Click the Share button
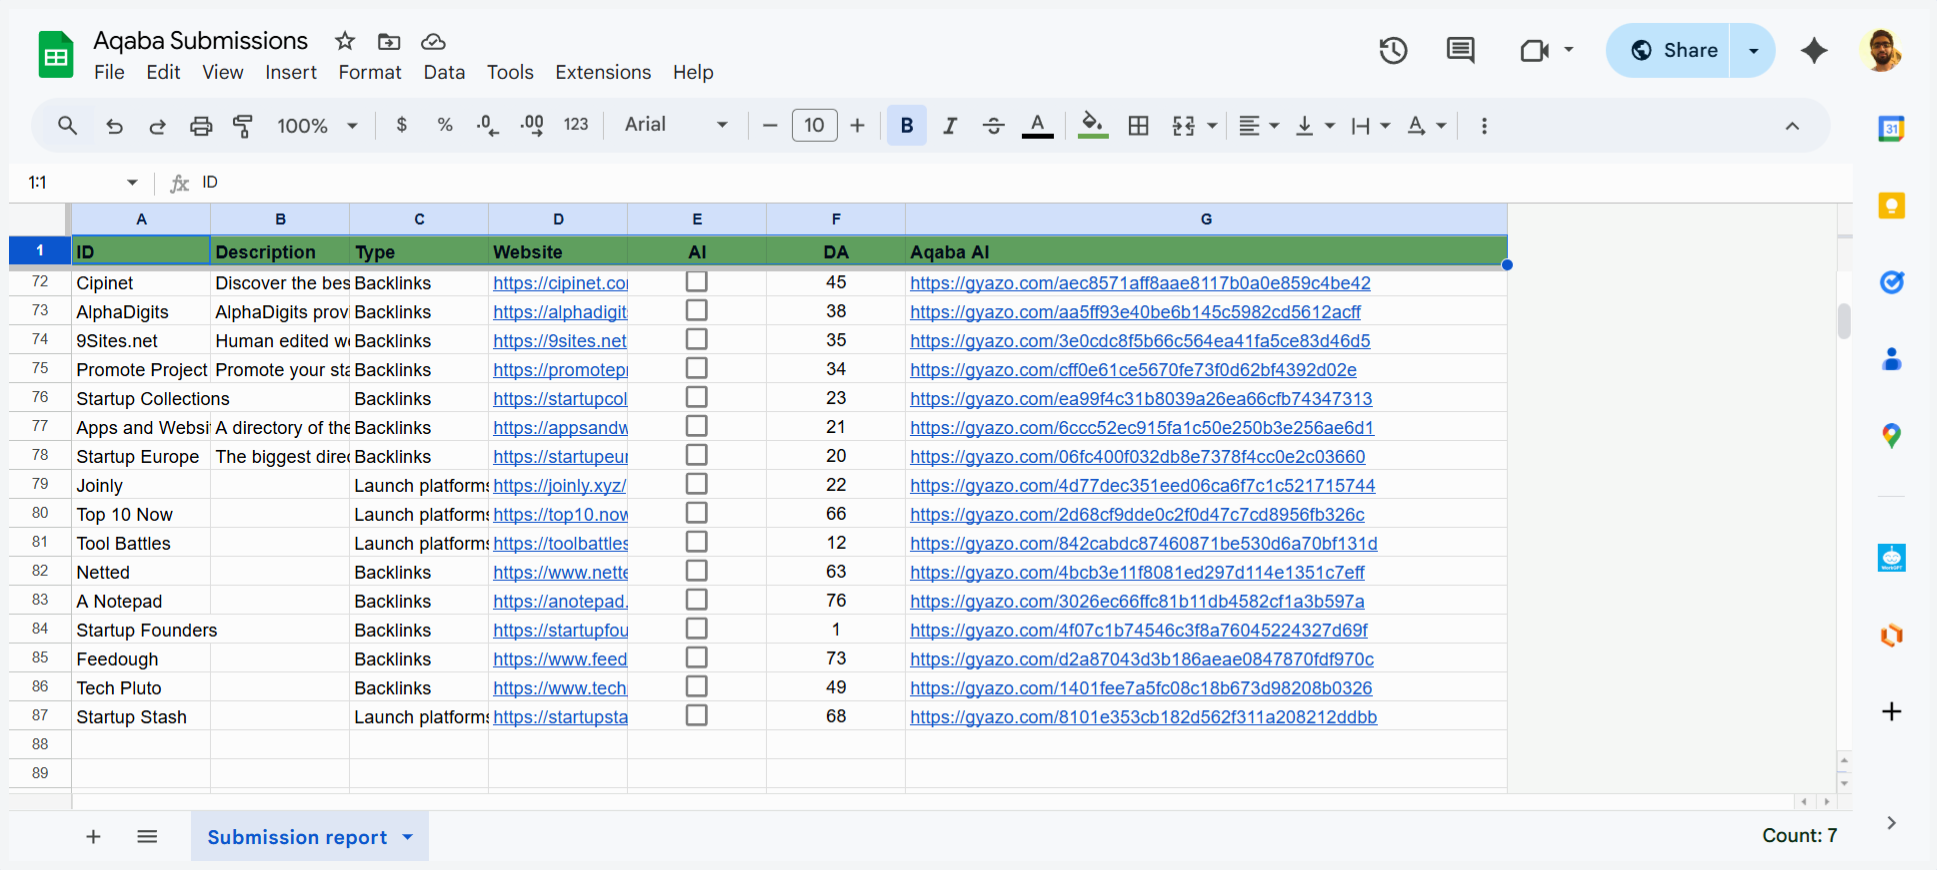This screenshot has width=1937, height=870. click(x=1674, y=50)
